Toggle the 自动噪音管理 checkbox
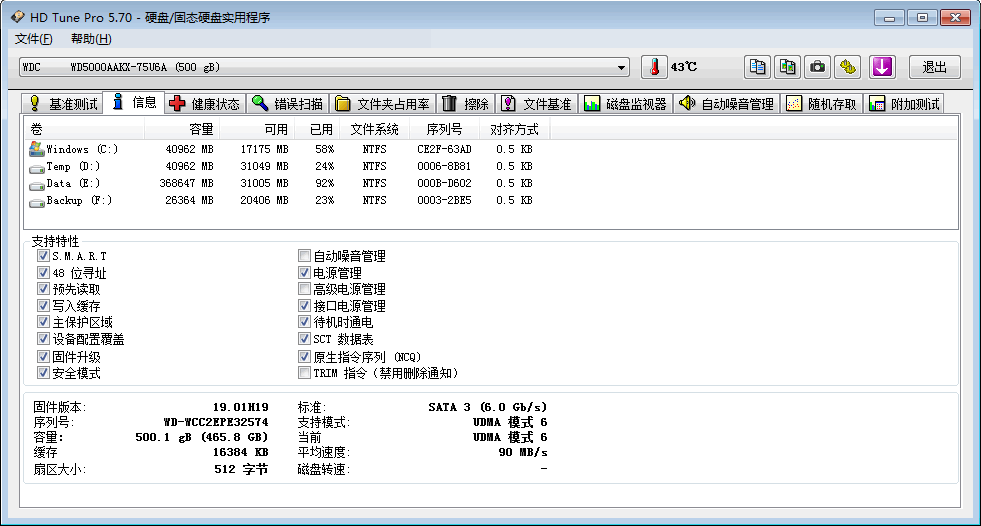Image resolution: width=981 pixels, height=526 pixels. click(305, 256)
